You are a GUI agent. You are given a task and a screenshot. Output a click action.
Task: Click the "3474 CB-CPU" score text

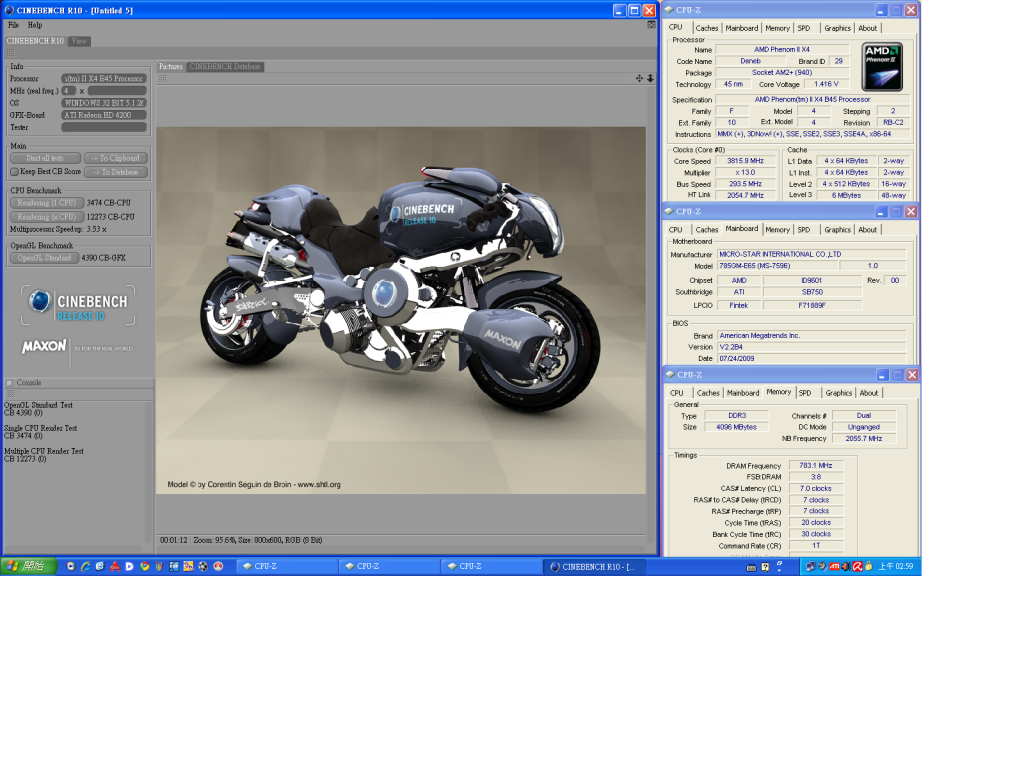[108, 203]
